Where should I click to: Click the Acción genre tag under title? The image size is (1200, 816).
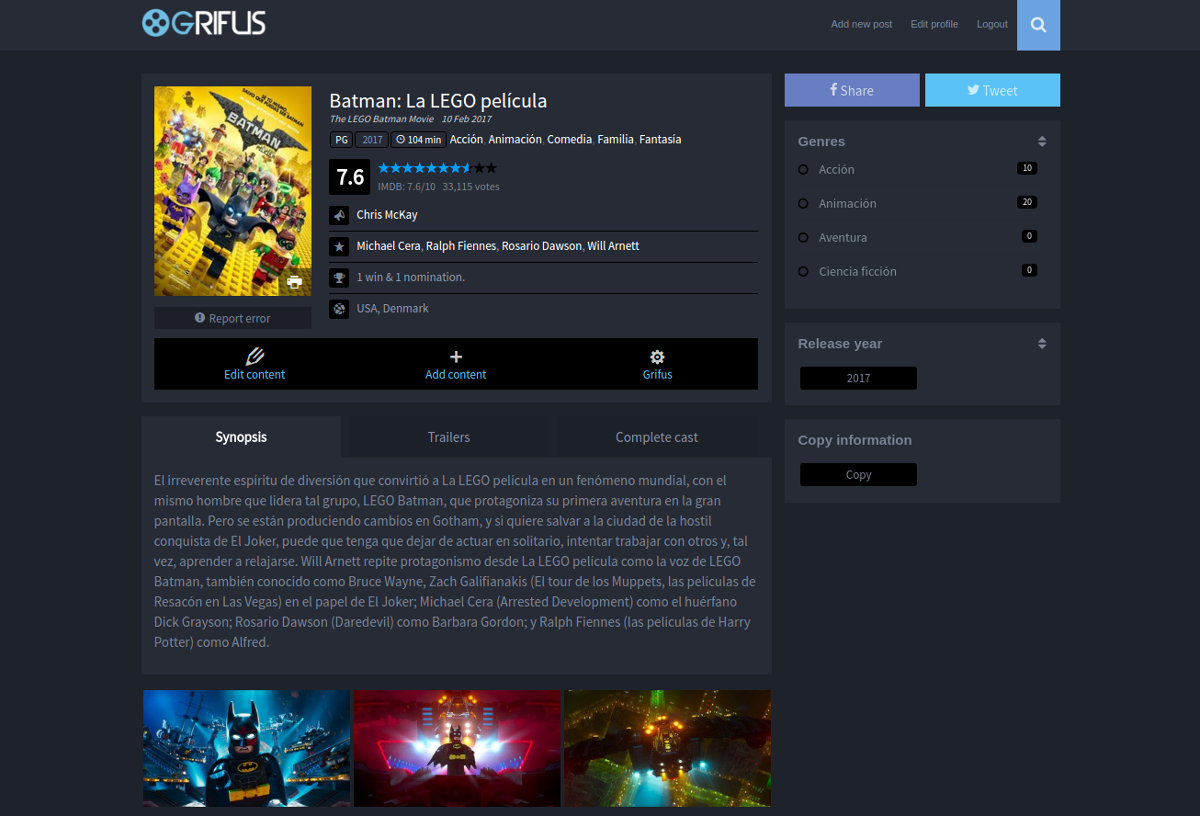(466, 140)
